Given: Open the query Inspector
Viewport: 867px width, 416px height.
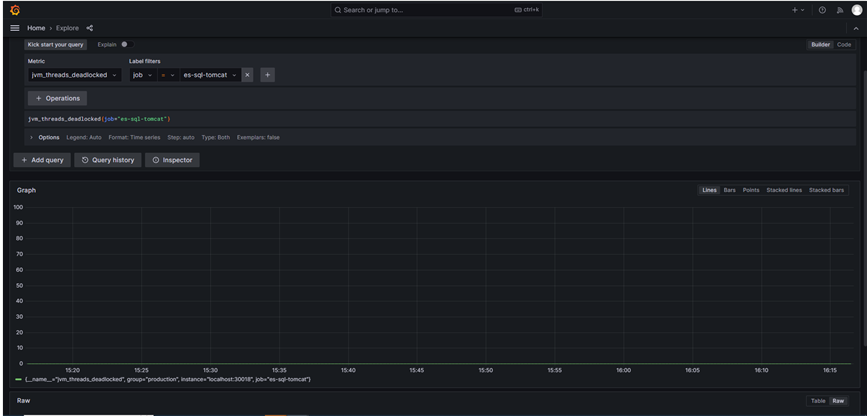Looking at the screenshot, I should pos(173,160).
